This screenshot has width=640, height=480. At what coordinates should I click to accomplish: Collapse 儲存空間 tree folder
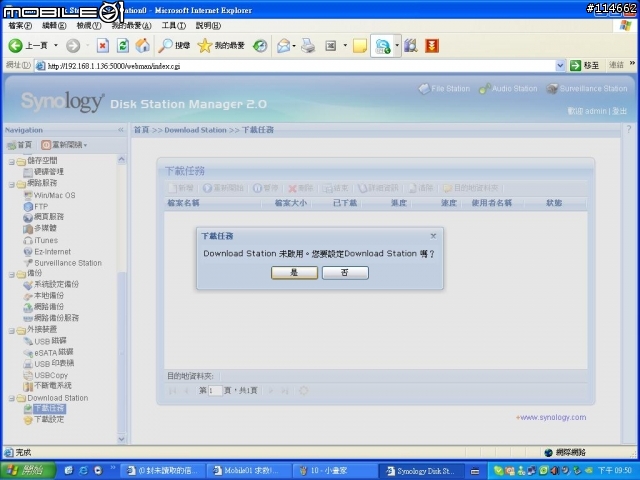click(12, 162)
